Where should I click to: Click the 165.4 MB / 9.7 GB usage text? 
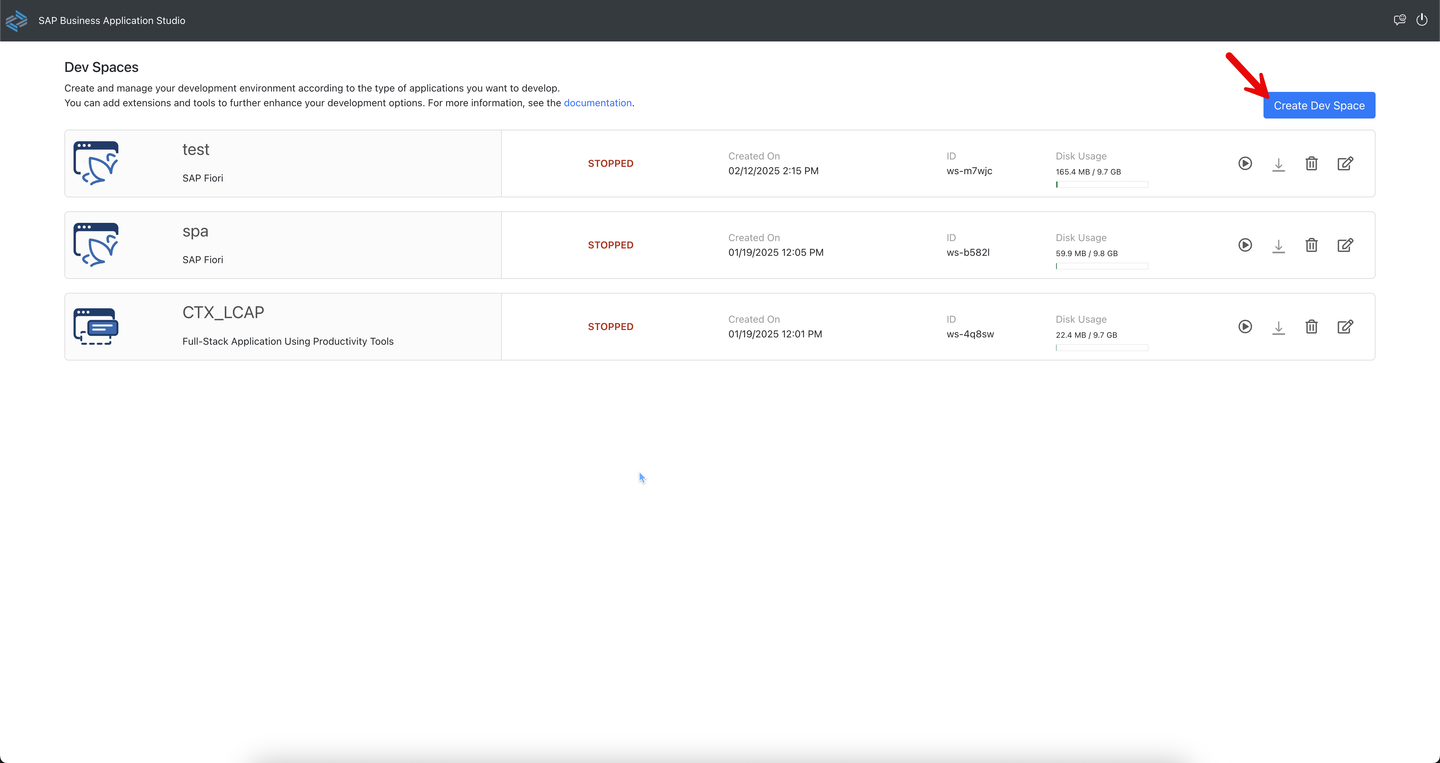(1088, 172)
